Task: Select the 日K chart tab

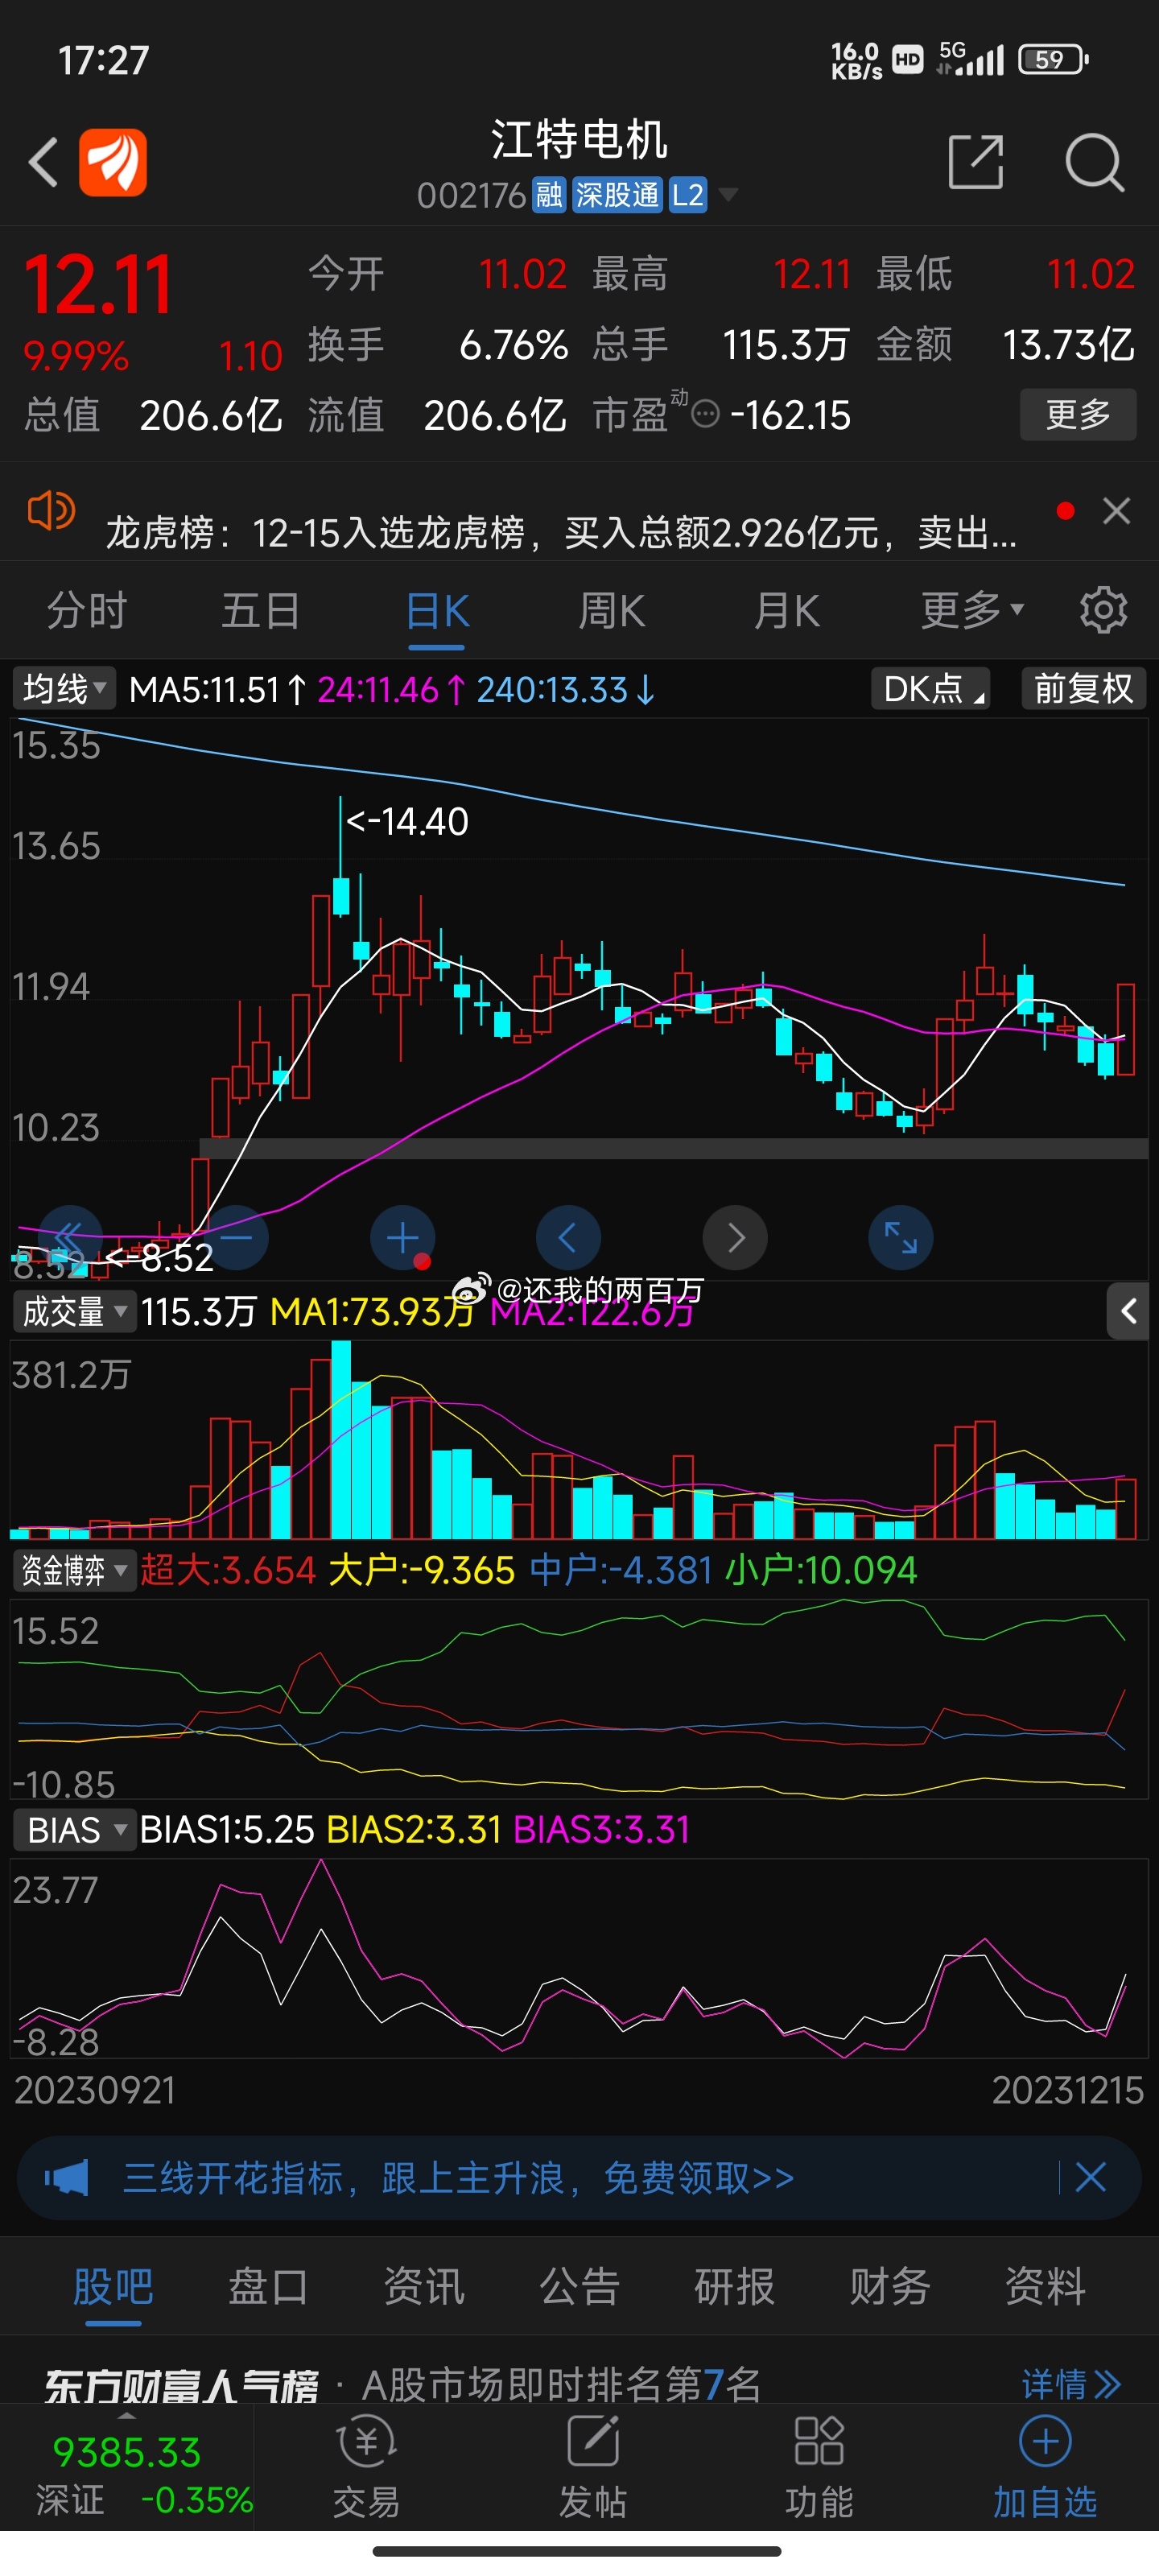Action: click(437, 610)
